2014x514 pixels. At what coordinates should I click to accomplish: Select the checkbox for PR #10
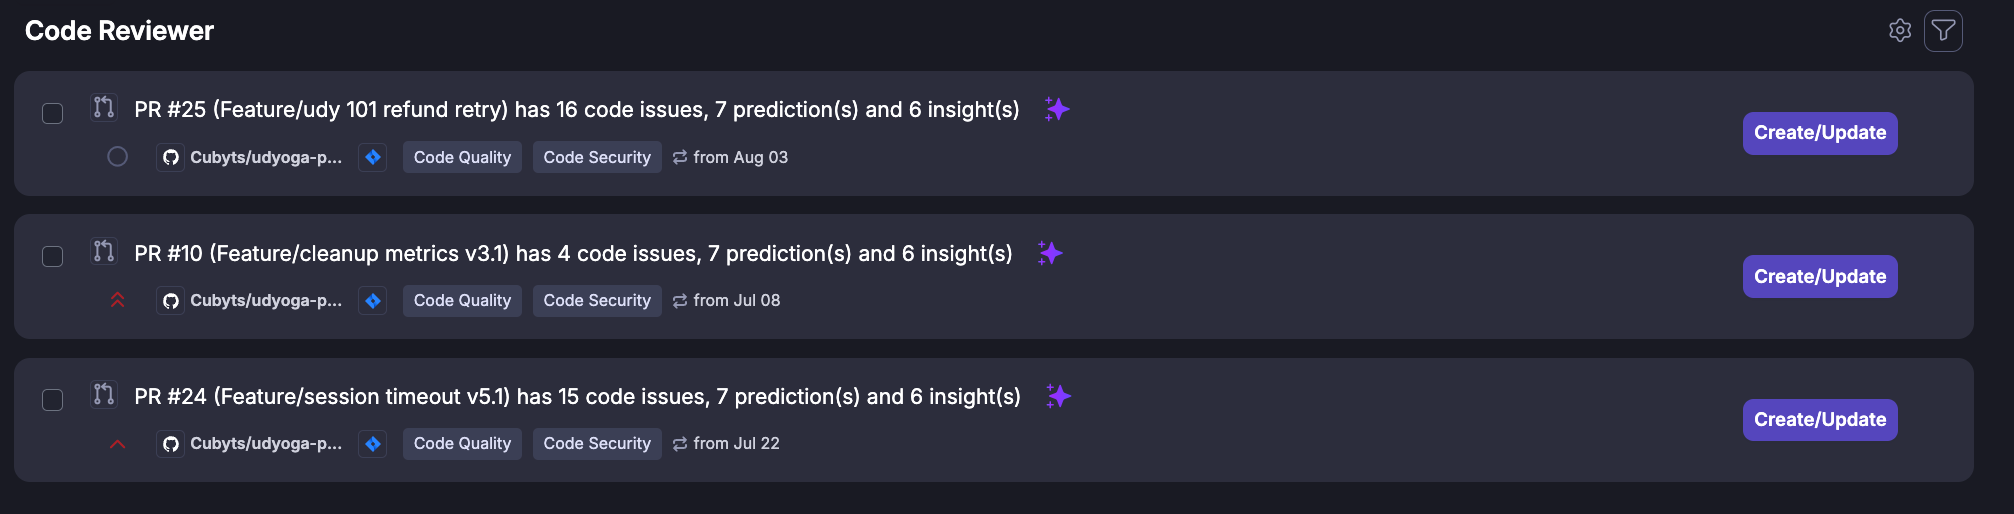[53, 257]
